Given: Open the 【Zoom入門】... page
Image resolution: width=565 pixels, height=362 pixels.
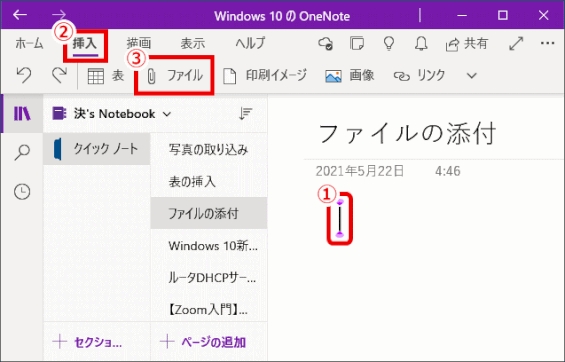Looking at the screenshot, I should (x=209, y=309).
